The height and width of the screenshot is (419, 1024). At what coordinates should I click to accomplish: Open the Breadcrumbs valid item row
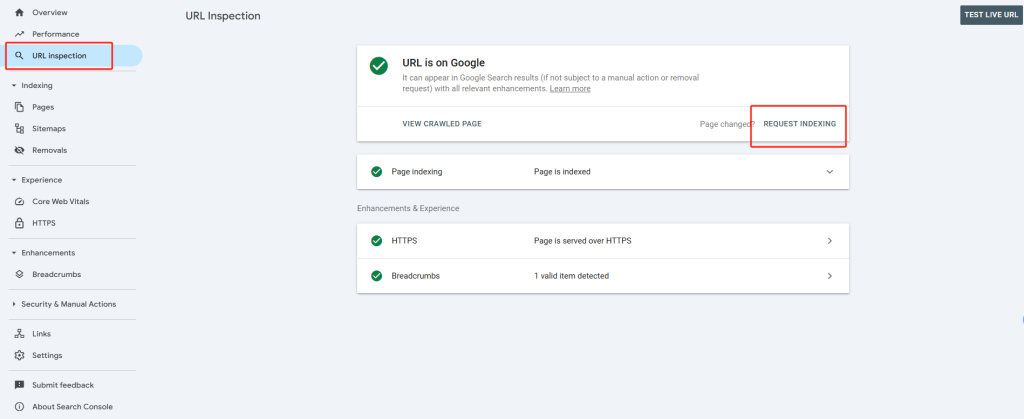coord(602,276)
